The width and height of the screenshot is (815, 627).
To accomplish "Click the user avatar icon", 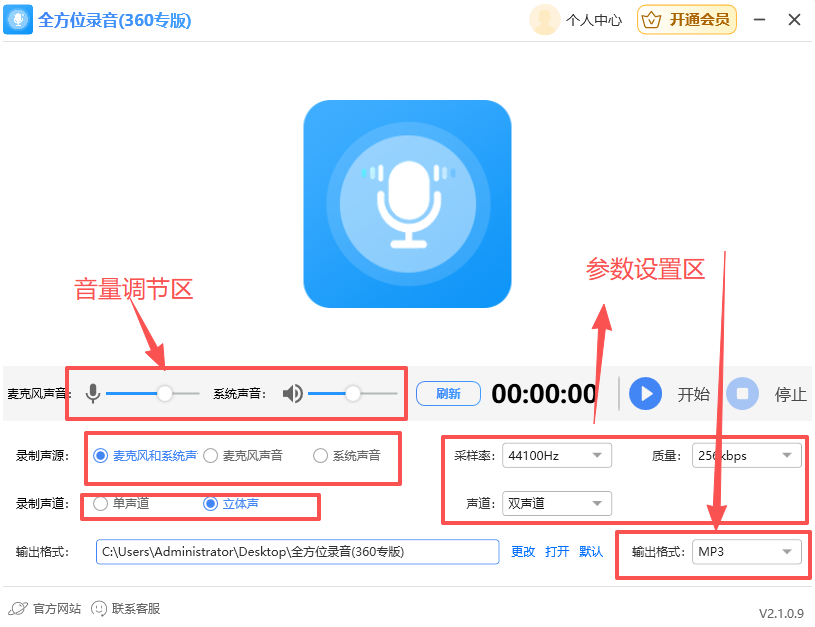I will pos(544,20).
